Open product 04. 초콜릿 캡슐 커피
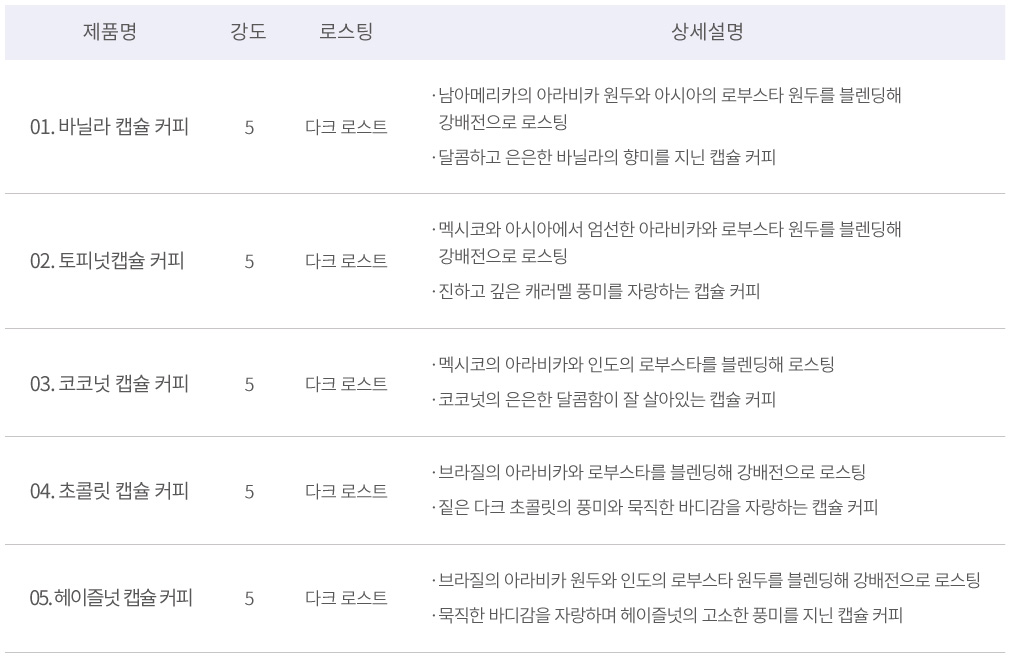This screenshot has height=660, width=1010. (110, 491)
